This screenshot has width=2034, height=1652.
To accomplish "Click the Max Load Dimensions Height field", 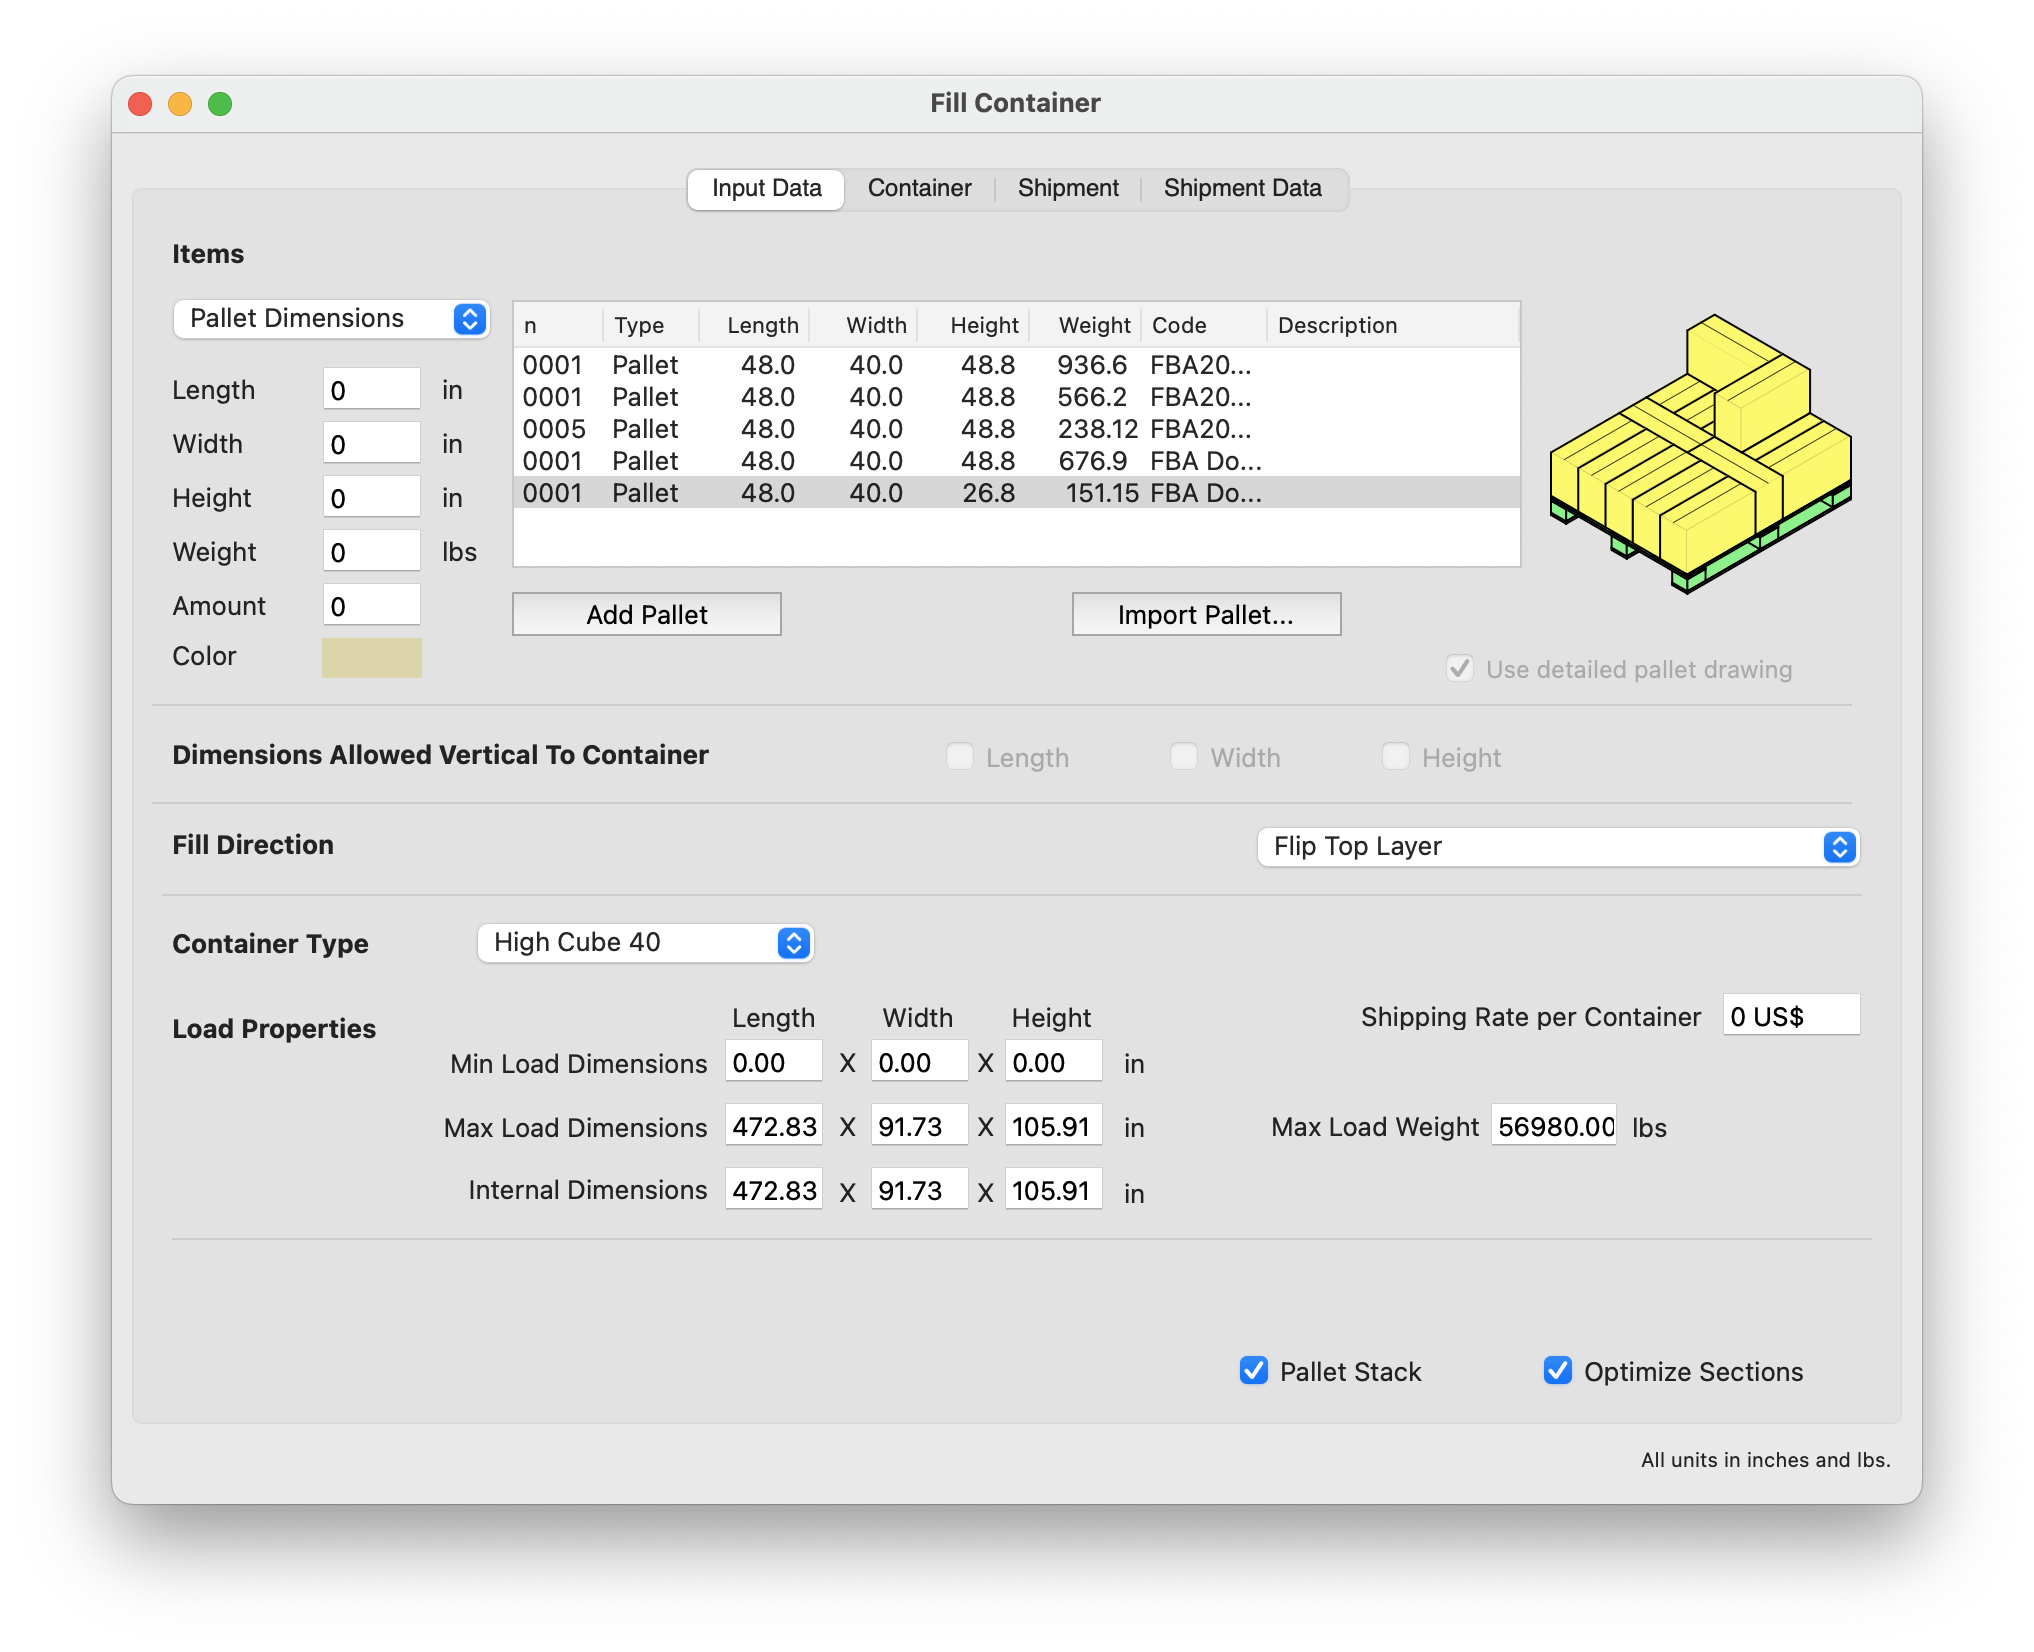I will point(1054,1126).
